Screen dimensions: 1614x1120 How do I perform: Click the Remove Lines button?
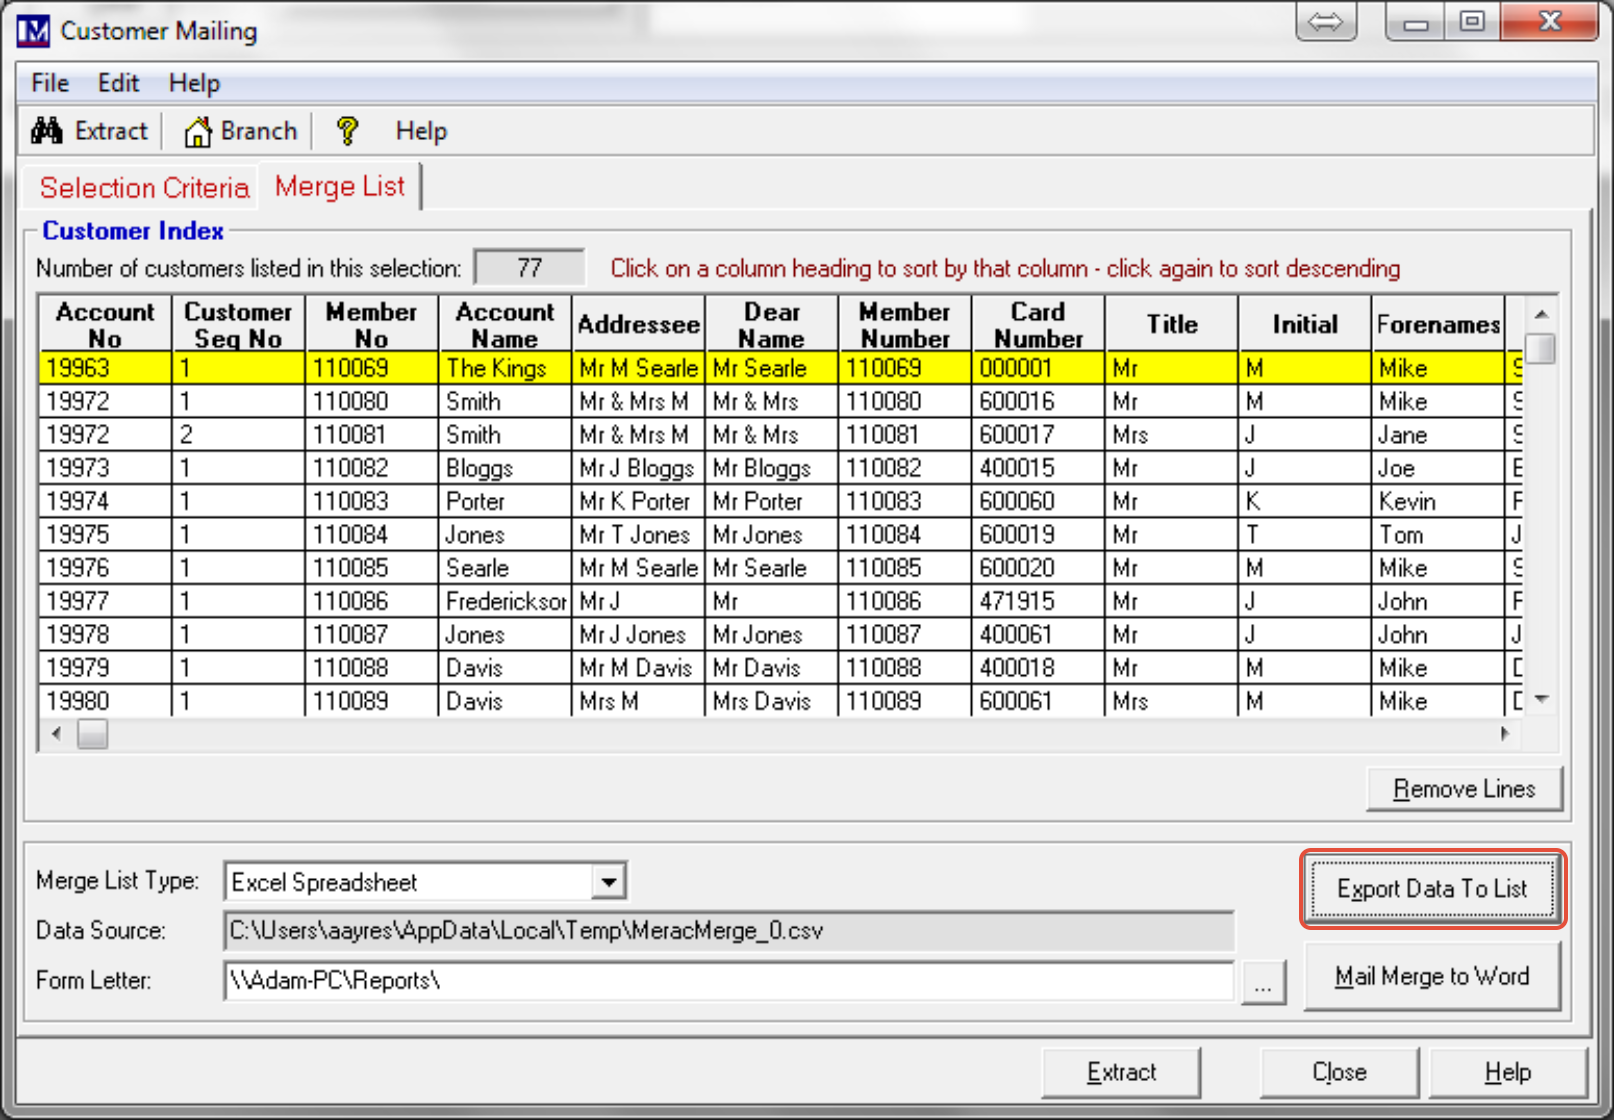1463,789
